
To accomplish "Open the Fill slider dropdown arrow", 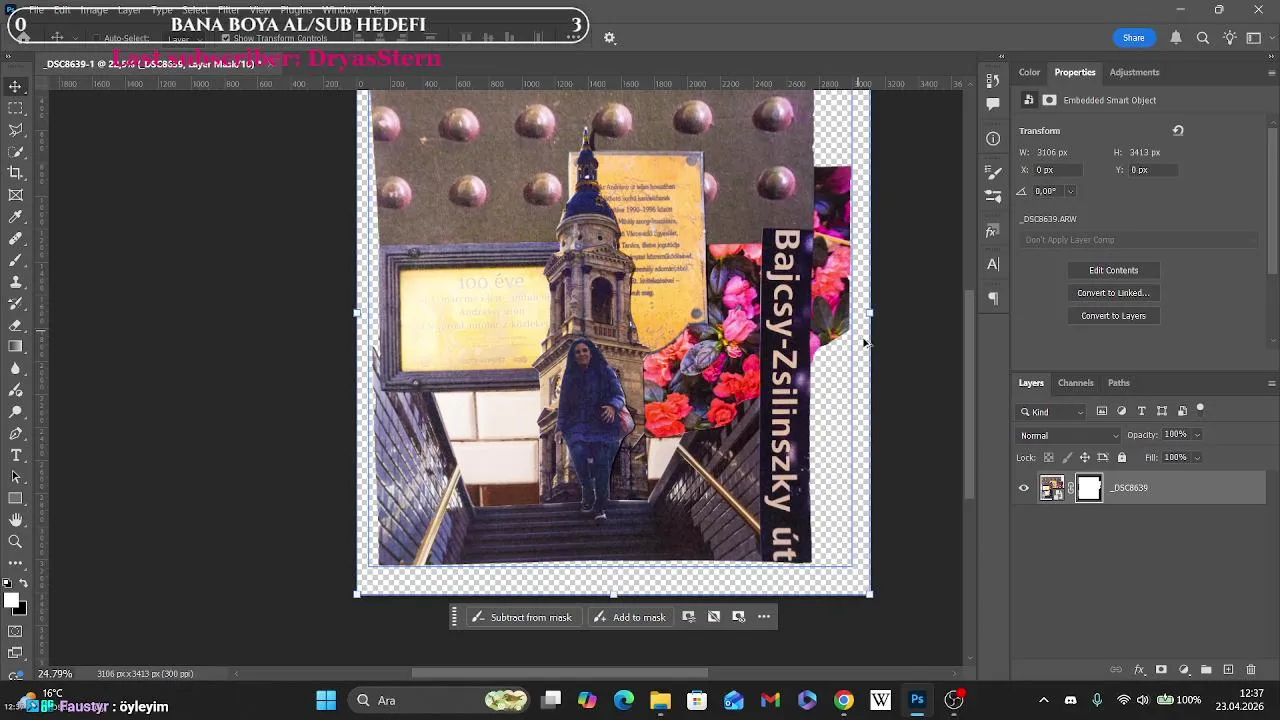I will pos(1197,457).
